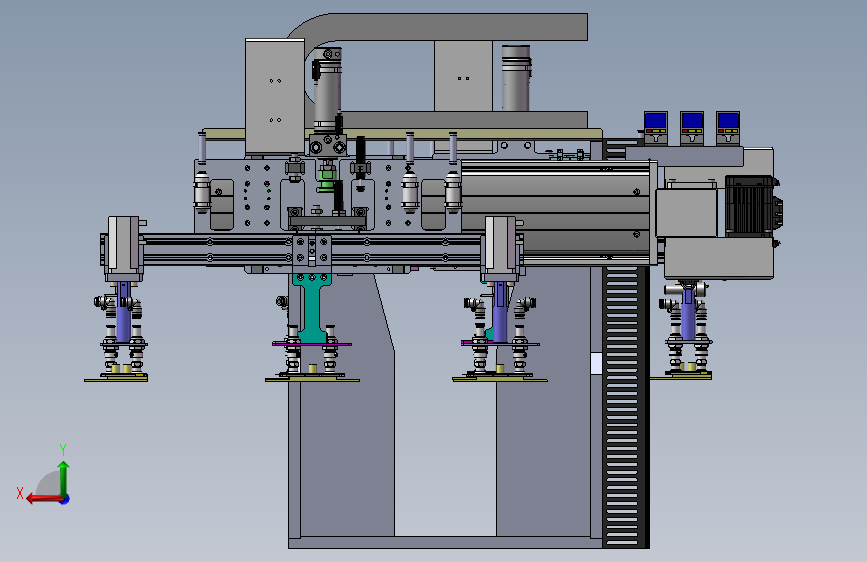Select the curved gray duct at the top

(x=442, y=28)
